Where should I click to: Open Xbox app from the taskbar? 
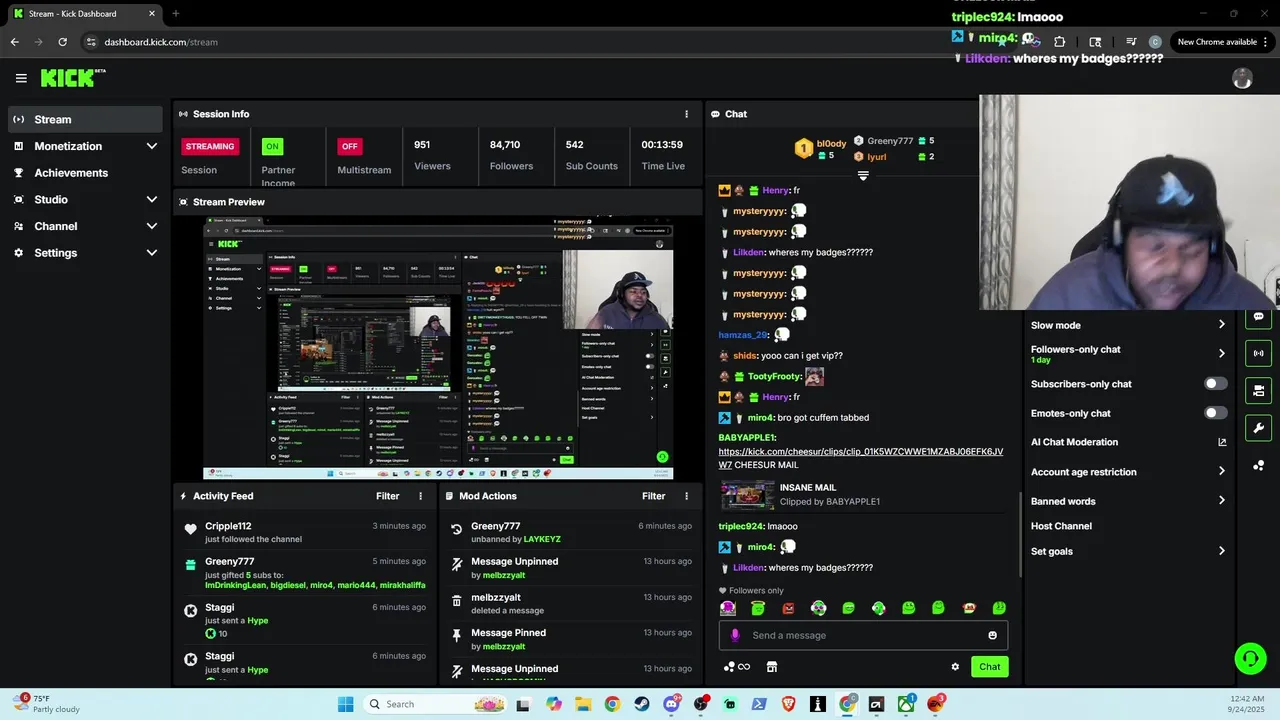click(906, 704)
